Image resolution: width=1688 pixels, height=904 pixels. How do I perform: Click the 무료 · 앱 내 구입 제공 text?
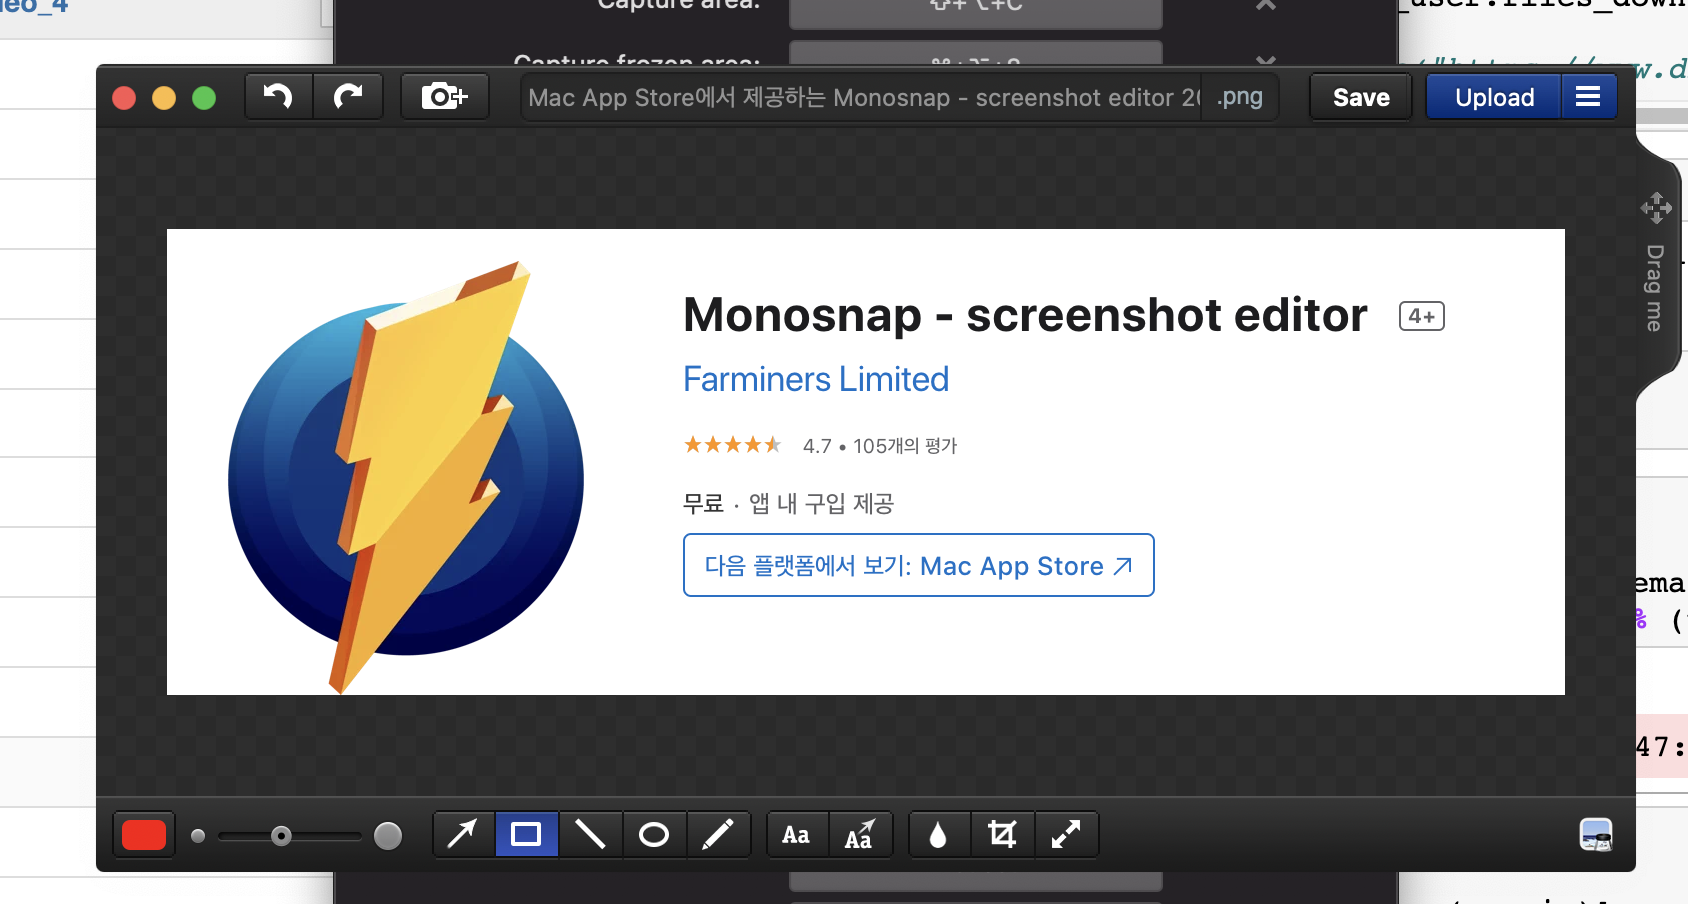pos(788,503)
